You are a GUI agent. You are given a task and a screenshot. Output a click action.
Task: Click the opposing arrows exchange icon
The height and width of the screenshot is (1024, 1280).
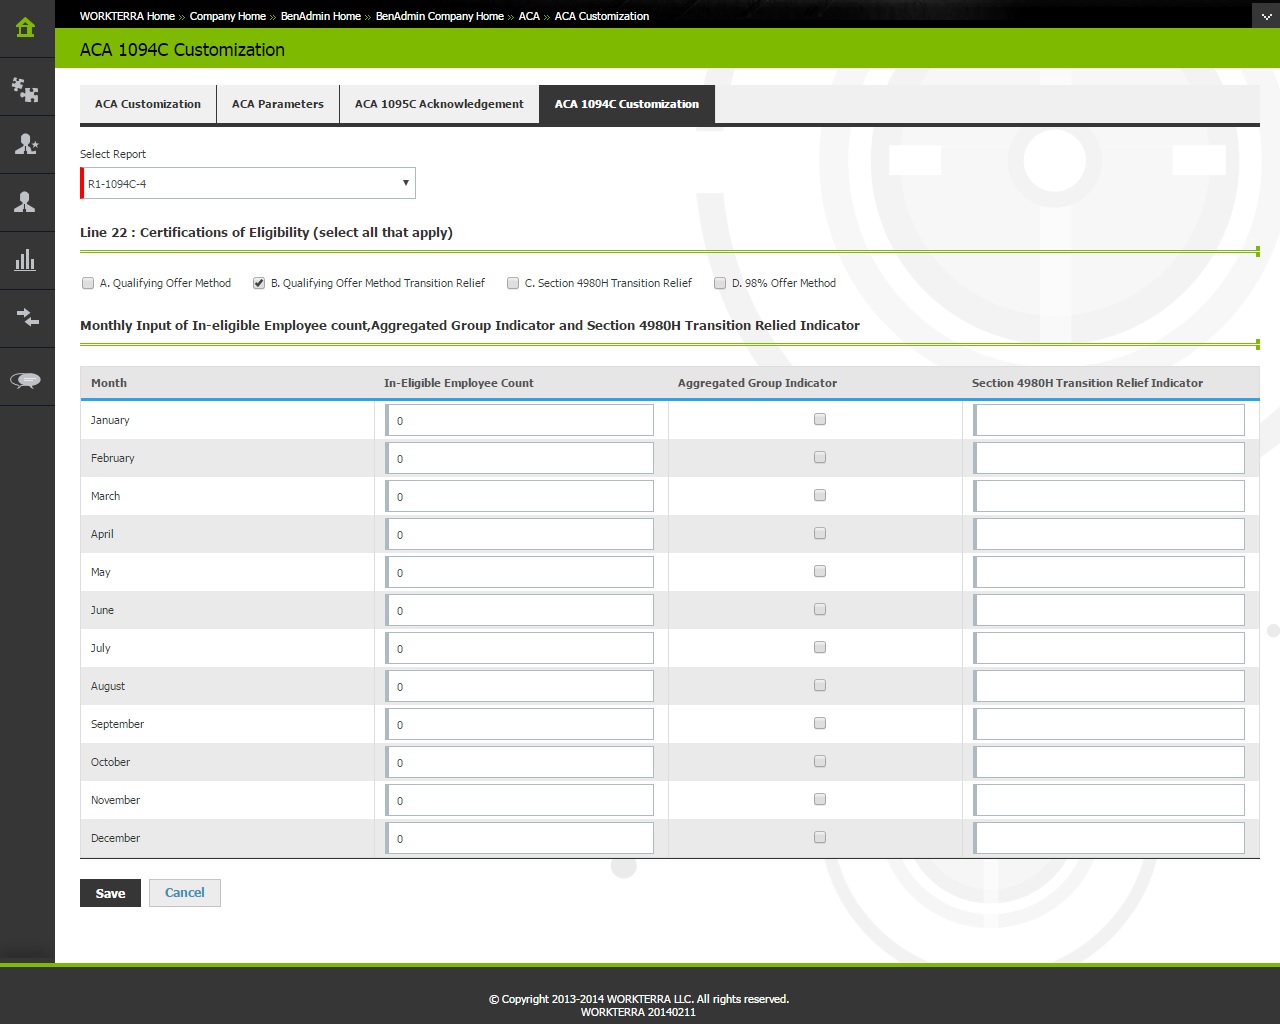[x=26, y=319]
